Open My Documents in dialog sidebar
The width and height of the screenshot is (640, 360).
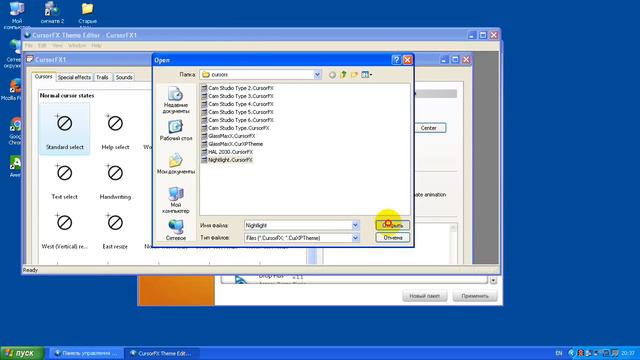pyautogui.click(x=176, y=163)
